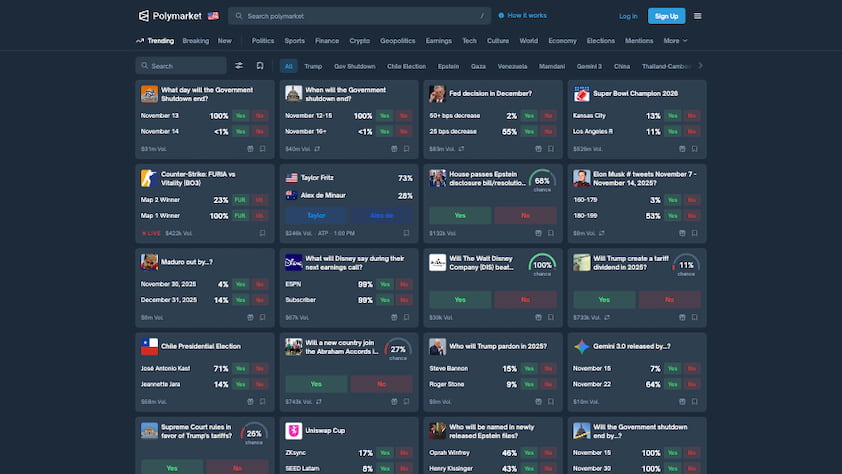The image size is (842, 474).
Task: Open the Sports category
Action: tap(294, 41)
